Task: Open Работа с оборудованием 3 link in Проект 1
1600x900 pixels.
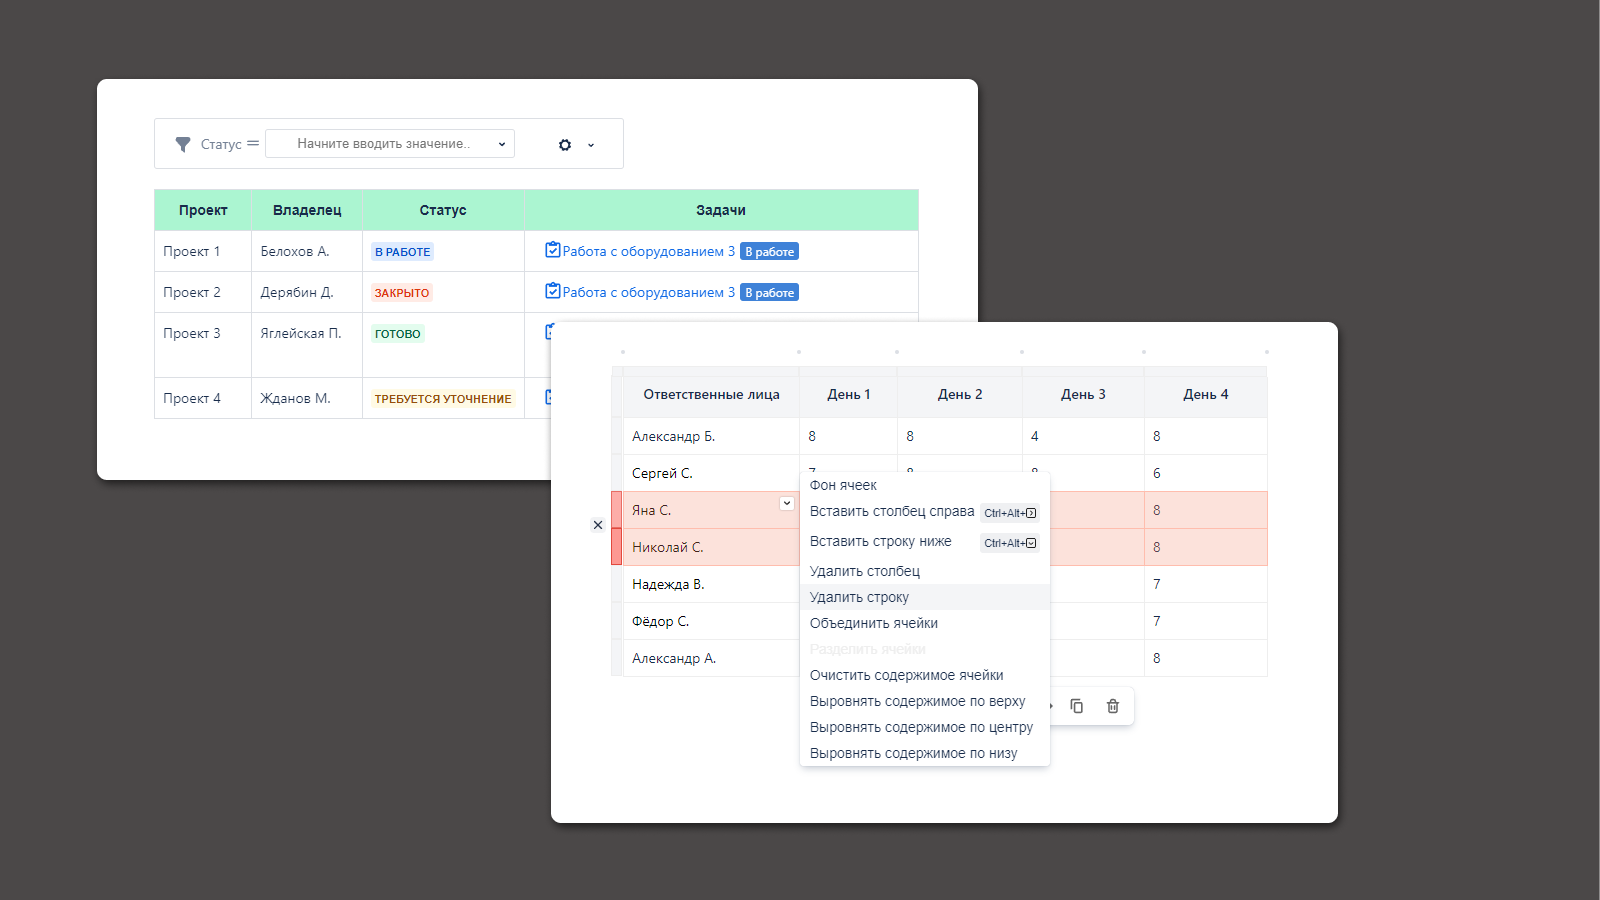Action: (648, 251)
